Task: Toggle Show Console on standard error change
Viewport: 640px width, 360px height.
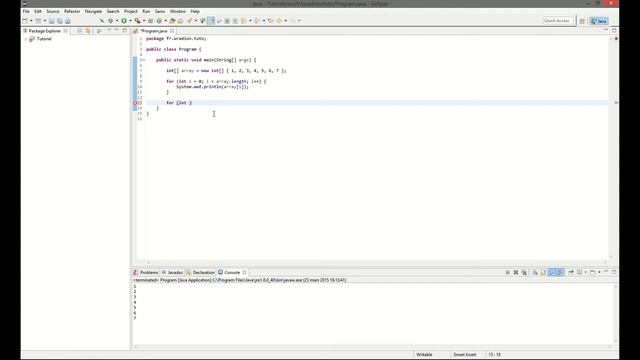Action: pyautogui.click(x=560, y=272)
